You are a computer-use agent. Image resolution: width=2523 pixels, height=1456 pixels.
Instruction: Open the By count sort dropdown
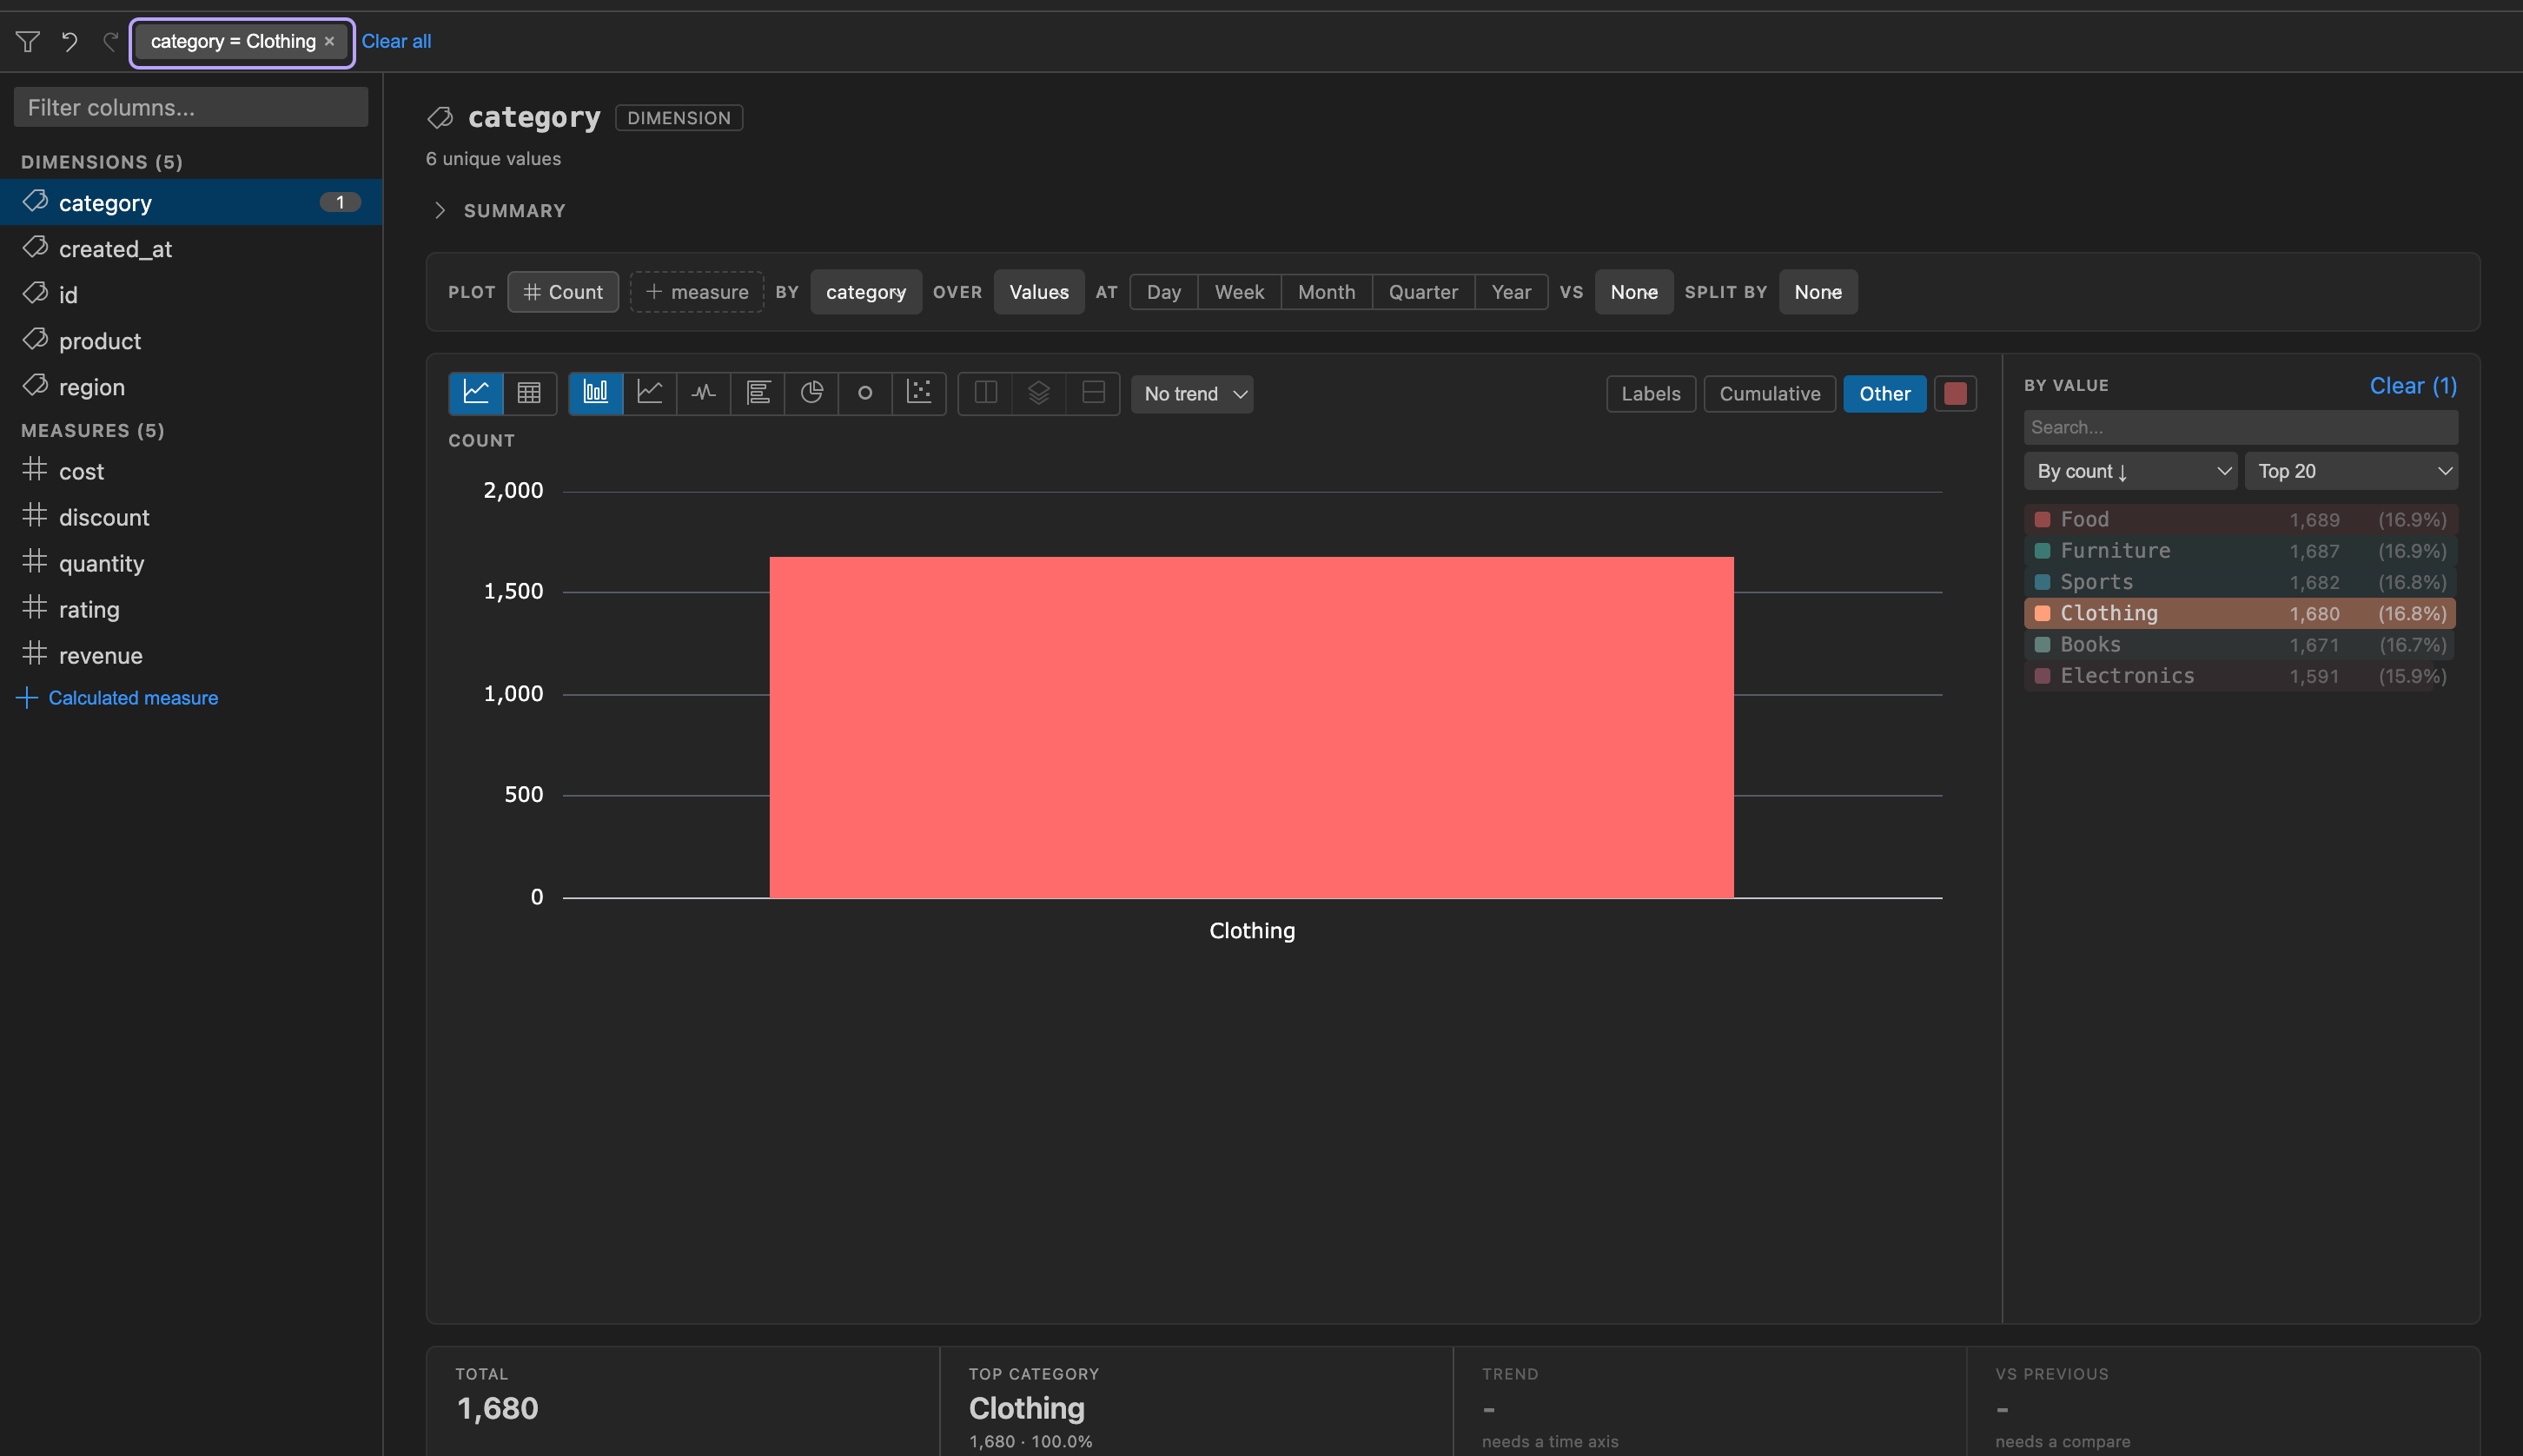pyautogui.click(x=2131, y=471)
